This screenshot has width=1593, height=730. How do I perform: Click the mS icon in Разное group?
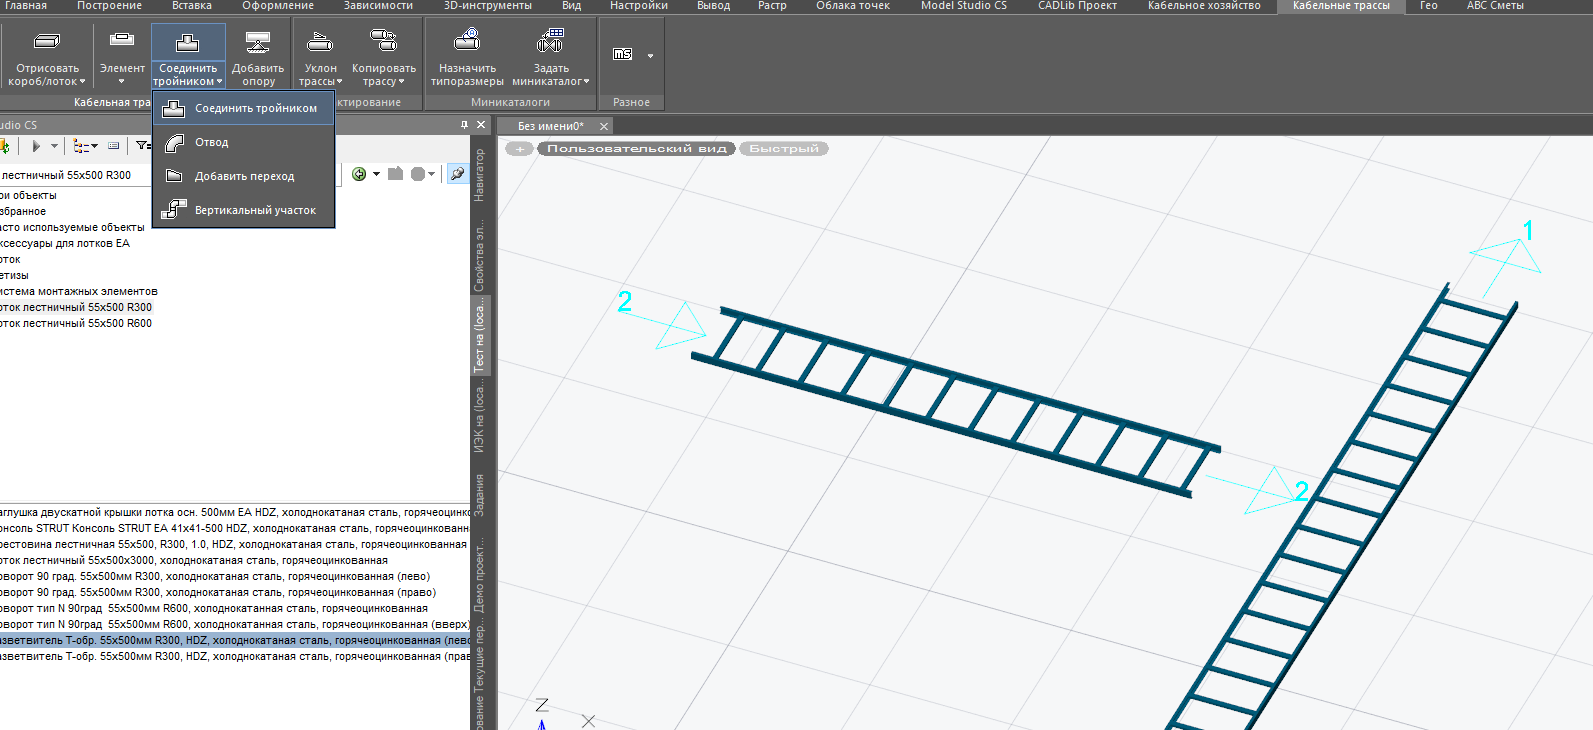[623, 54]
